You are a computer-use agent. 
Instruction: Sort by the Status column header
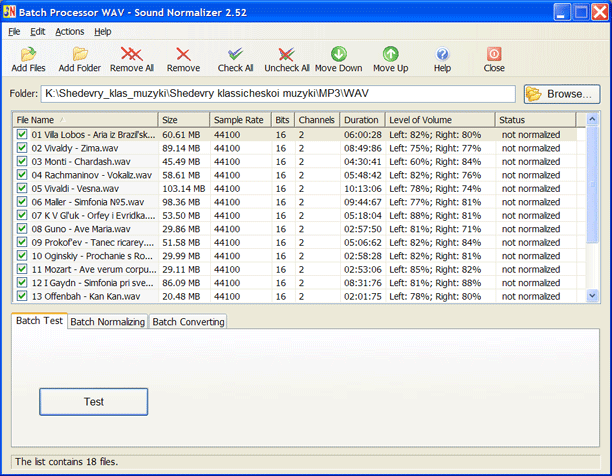536,120
